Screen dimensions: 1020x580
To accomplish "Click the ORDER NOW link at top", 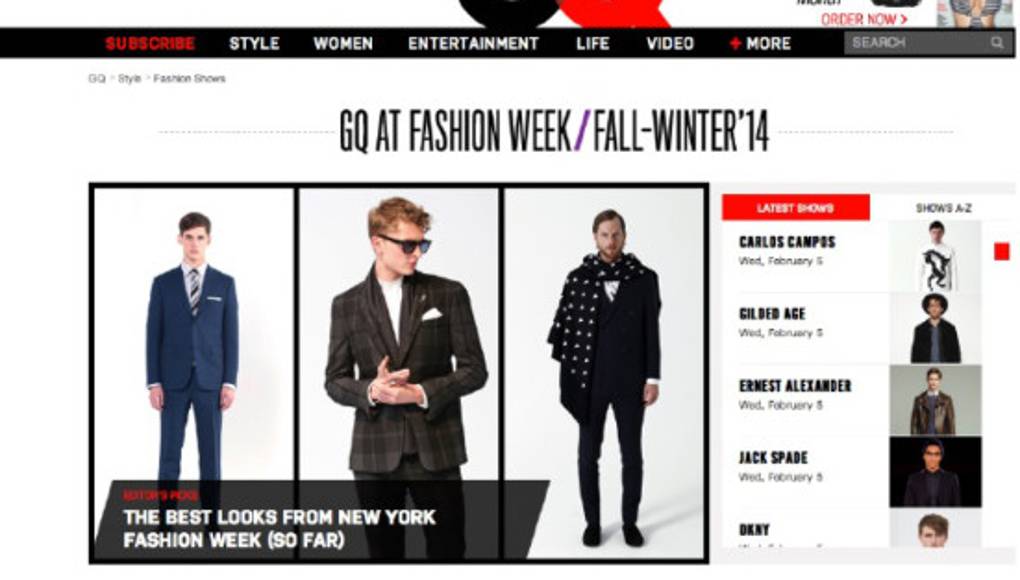I will coord(864,20).
